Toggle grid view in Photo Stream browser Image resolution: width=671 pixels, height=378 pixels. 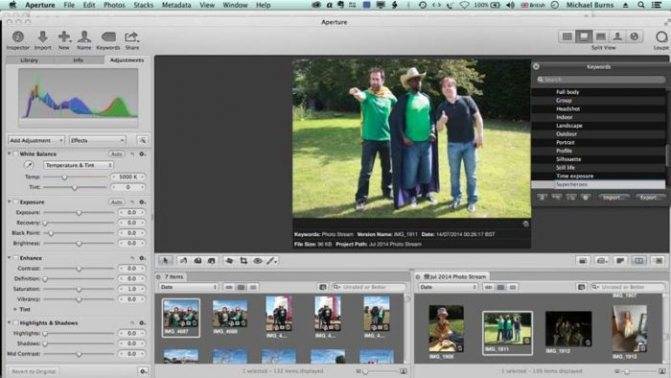tap(500, 287)
